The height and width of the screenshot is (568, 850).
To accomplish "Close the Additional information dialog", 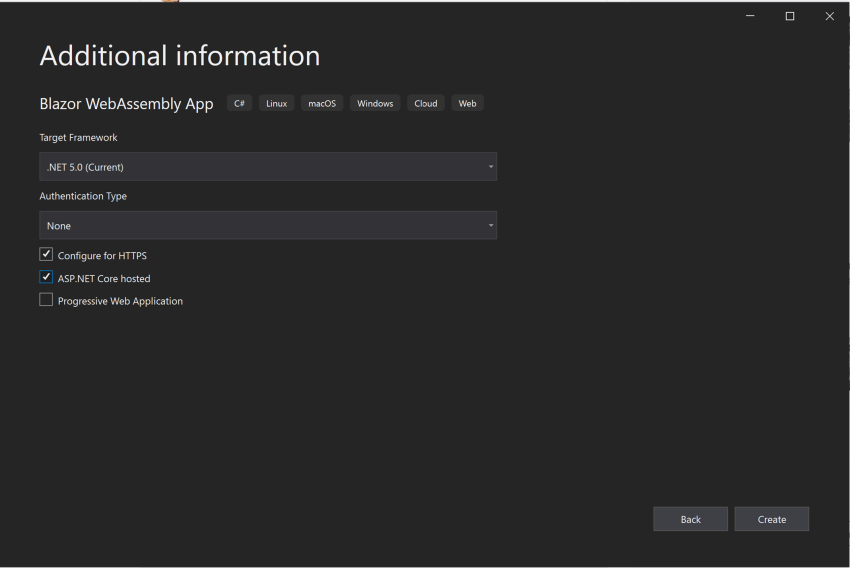I will pos(829,16).
